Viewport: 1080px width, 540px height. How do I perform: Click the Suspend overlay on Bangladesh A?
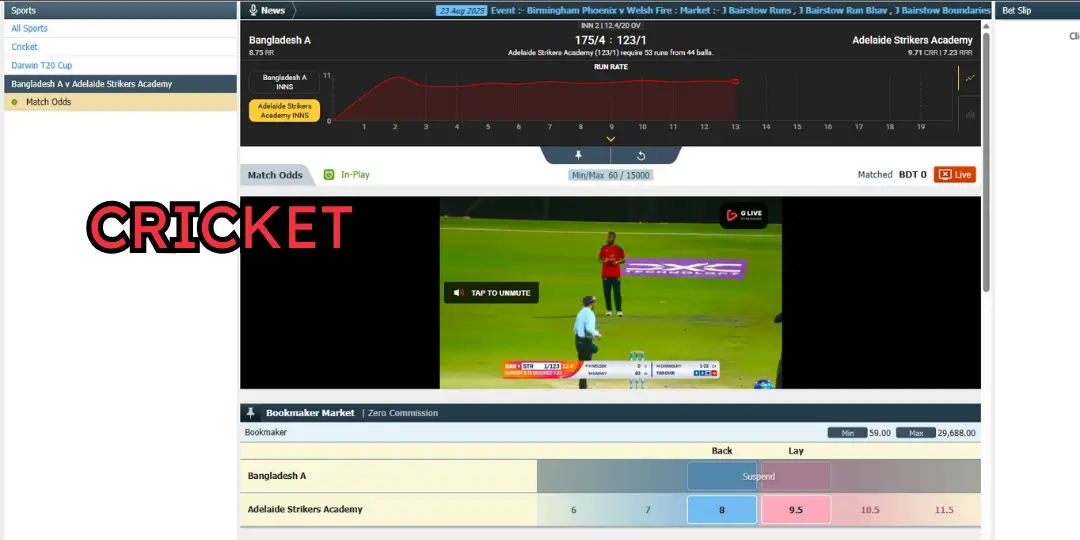click(758, 476)
